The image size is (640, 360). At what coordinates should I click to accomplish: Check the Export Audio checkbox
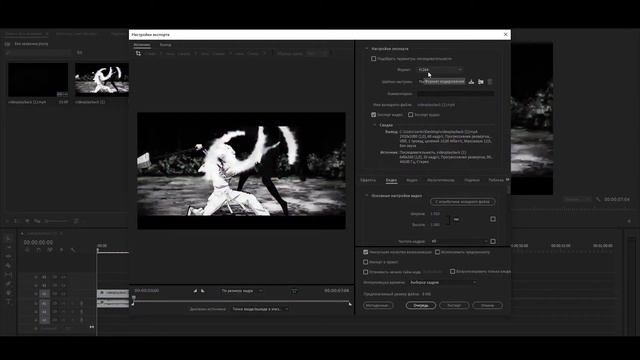[x=411, y=115]
